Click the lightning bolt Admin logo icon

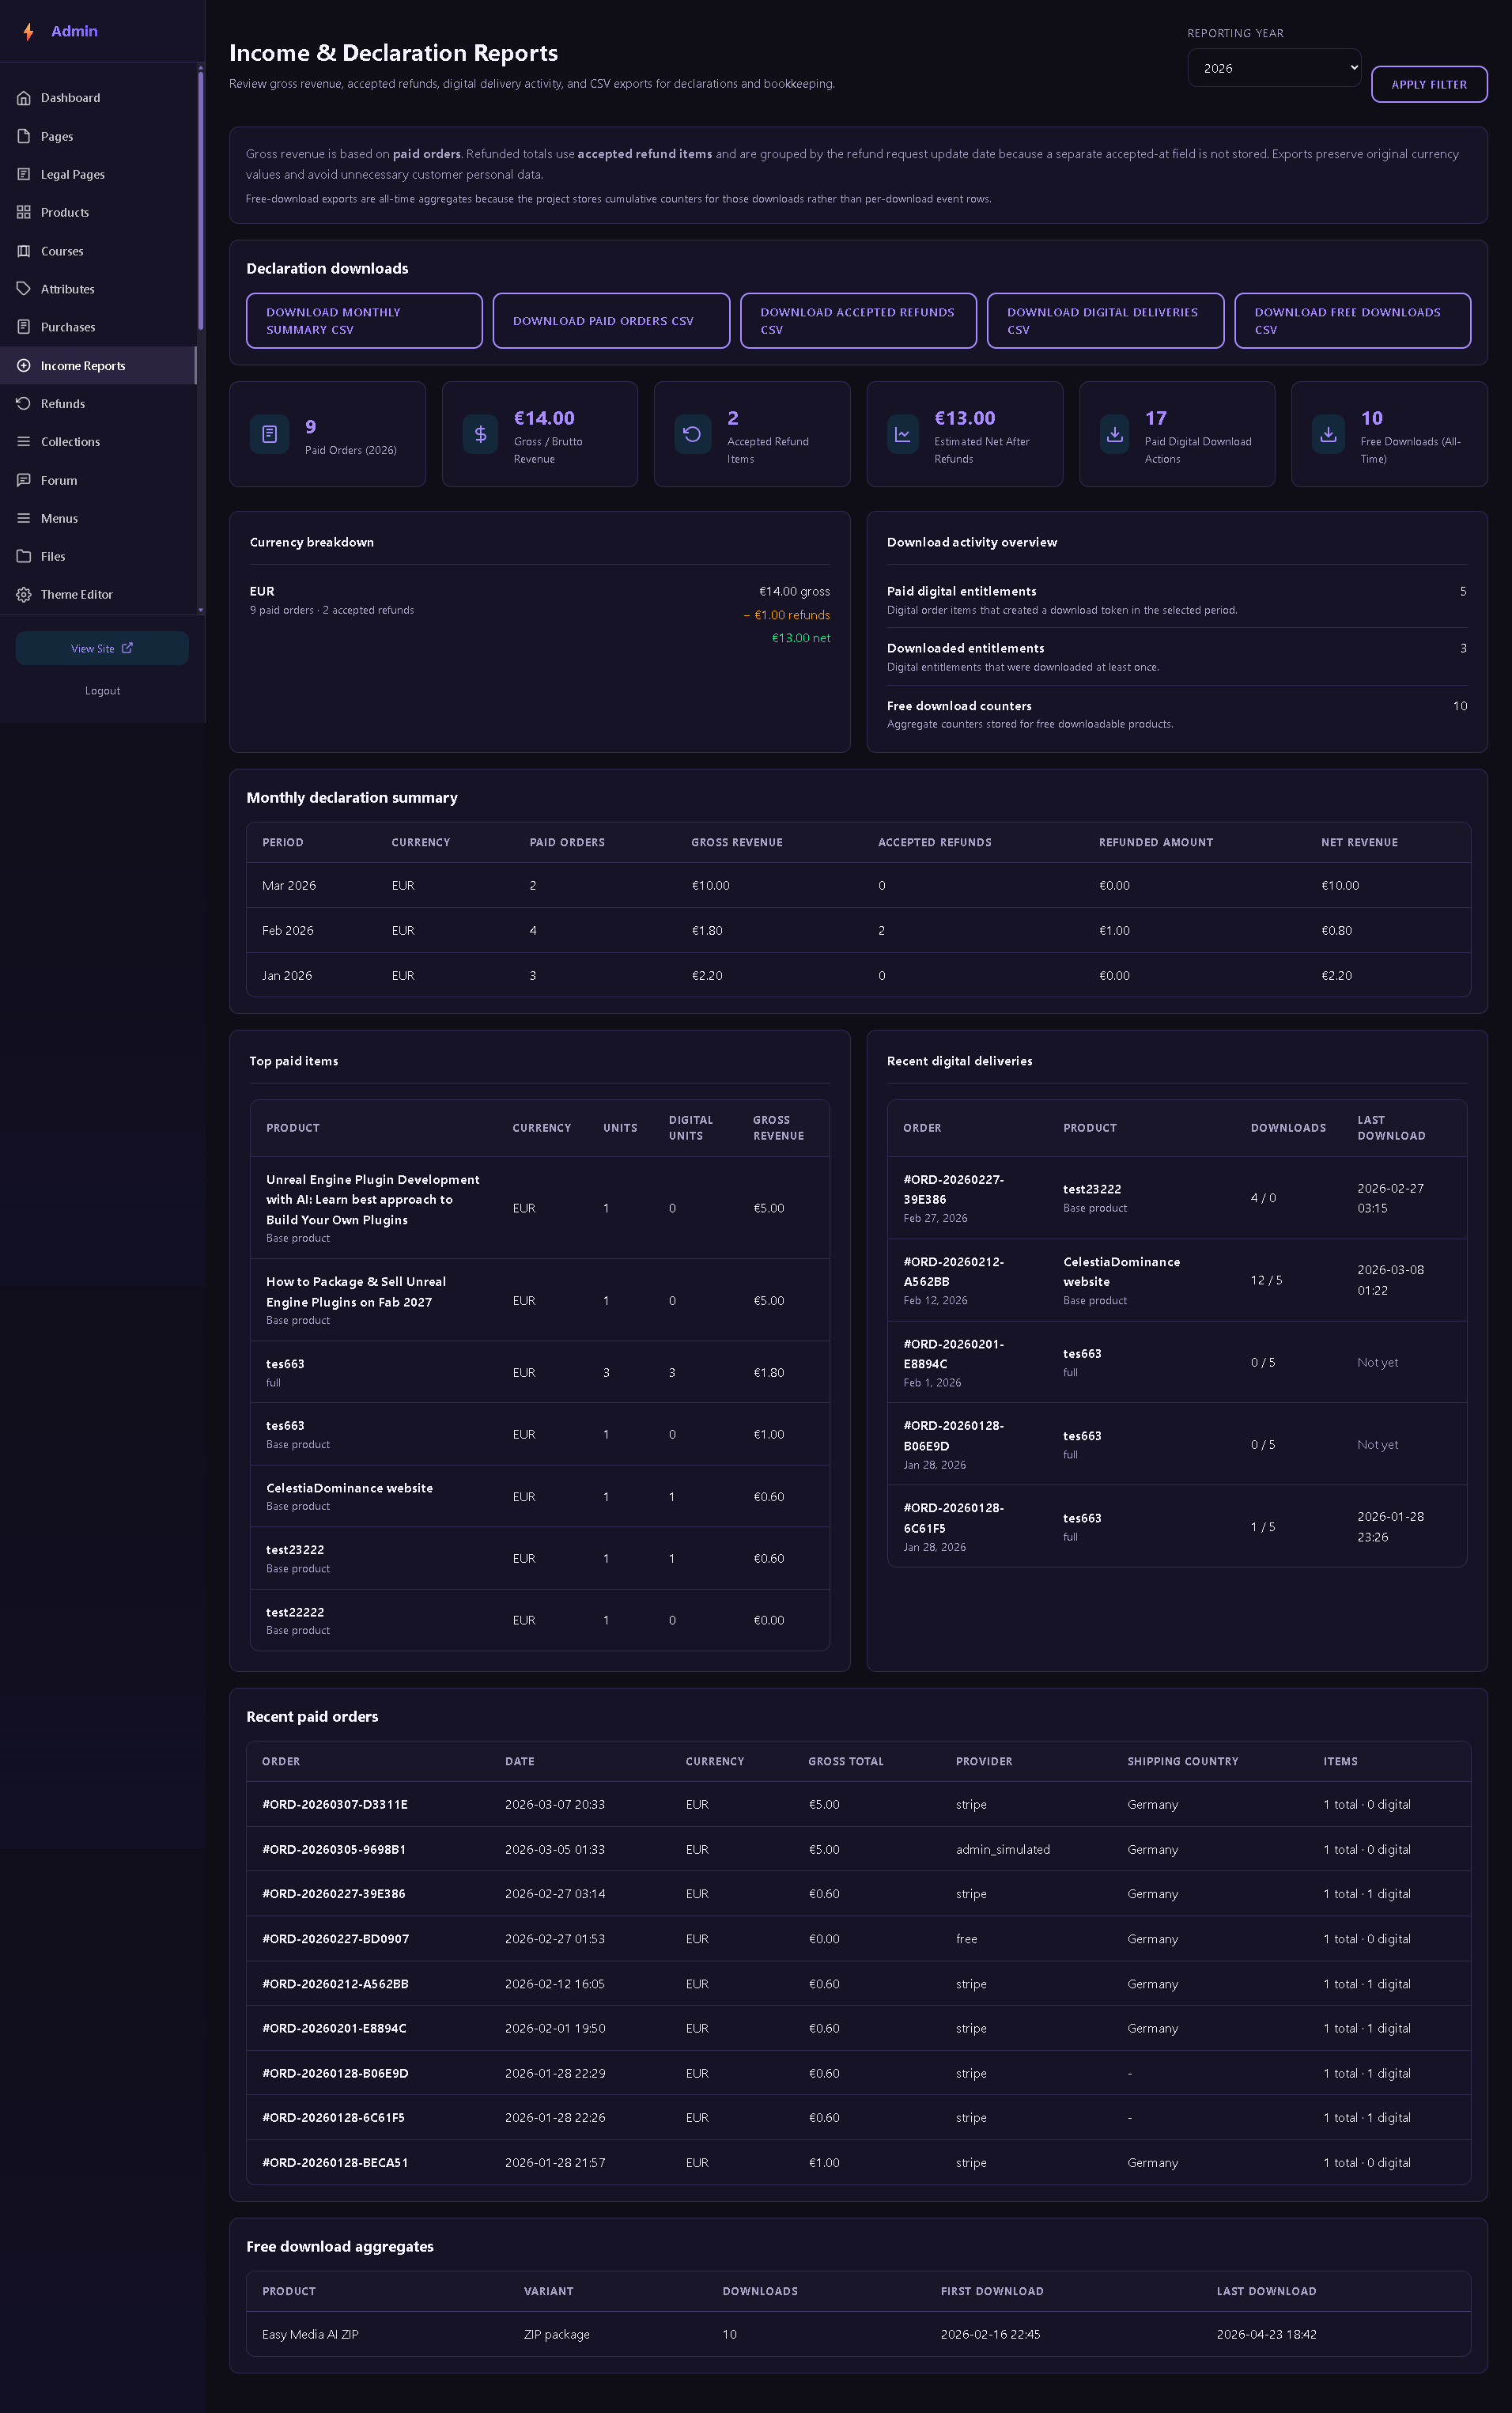point(28,31)
